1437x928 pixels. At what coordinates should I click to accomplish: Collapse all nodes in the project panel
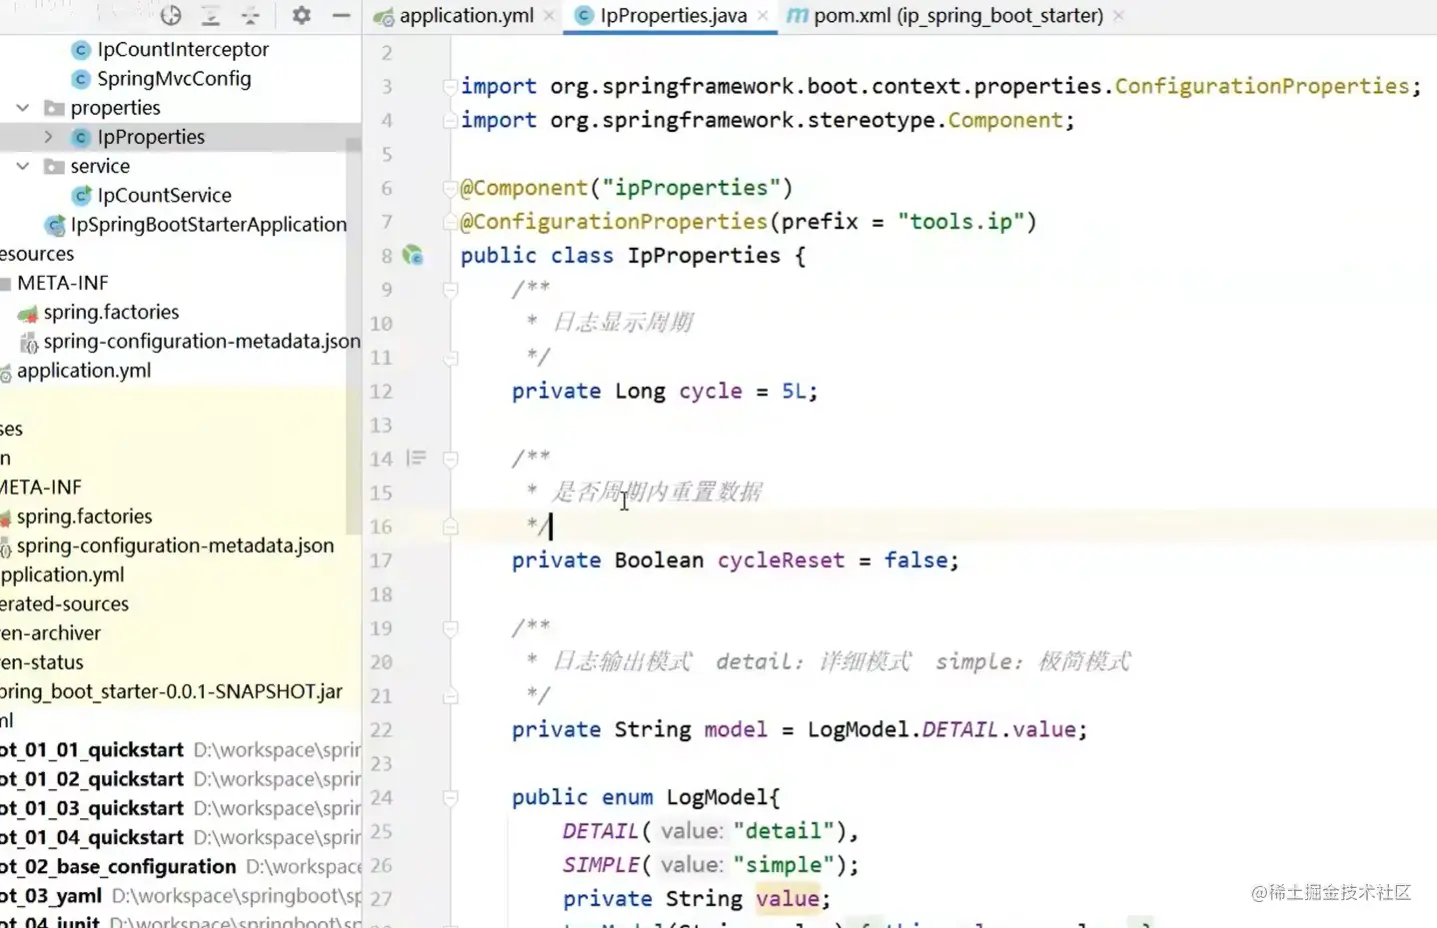tap(250, 16)
